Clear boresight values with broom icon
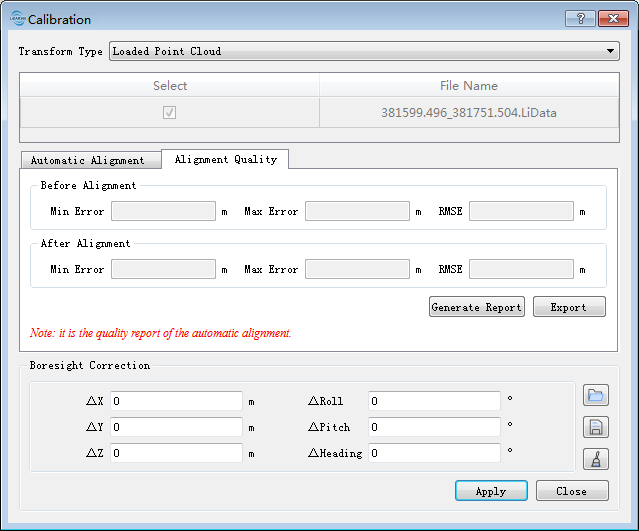Image resolution: width=639 pixels, height=531 pixels. click(x=596, y=459)
